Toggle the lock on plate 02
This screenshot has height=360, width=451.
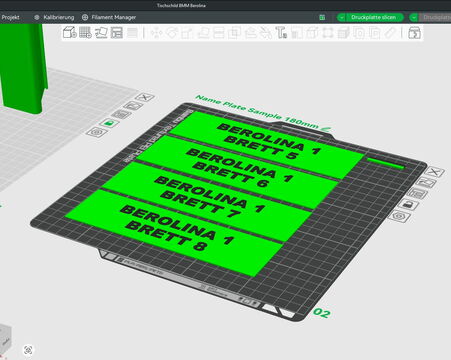coord(408,205)
